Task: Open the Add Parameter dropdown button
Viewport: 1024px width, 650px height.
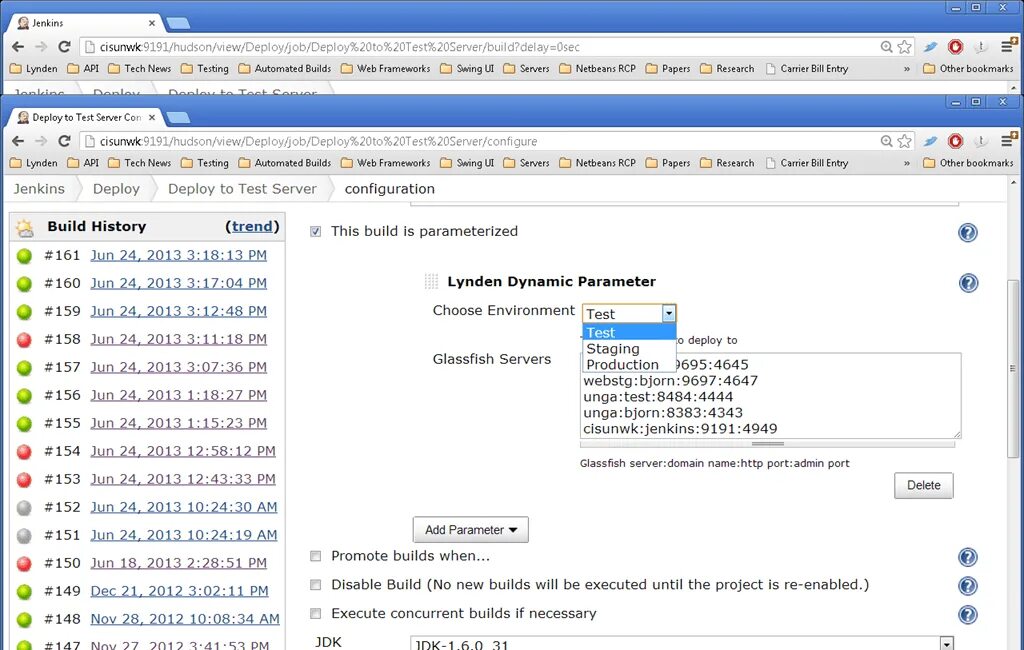Action: coord(470,530)
